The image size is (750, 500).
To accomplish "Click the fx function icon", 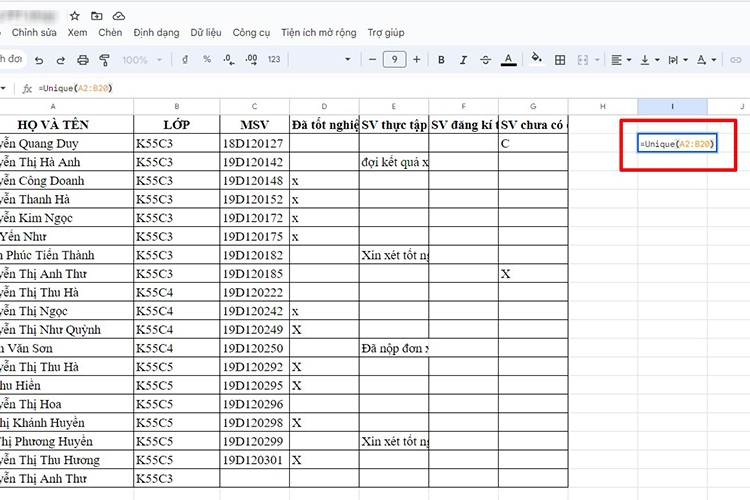I will (27, 89).
